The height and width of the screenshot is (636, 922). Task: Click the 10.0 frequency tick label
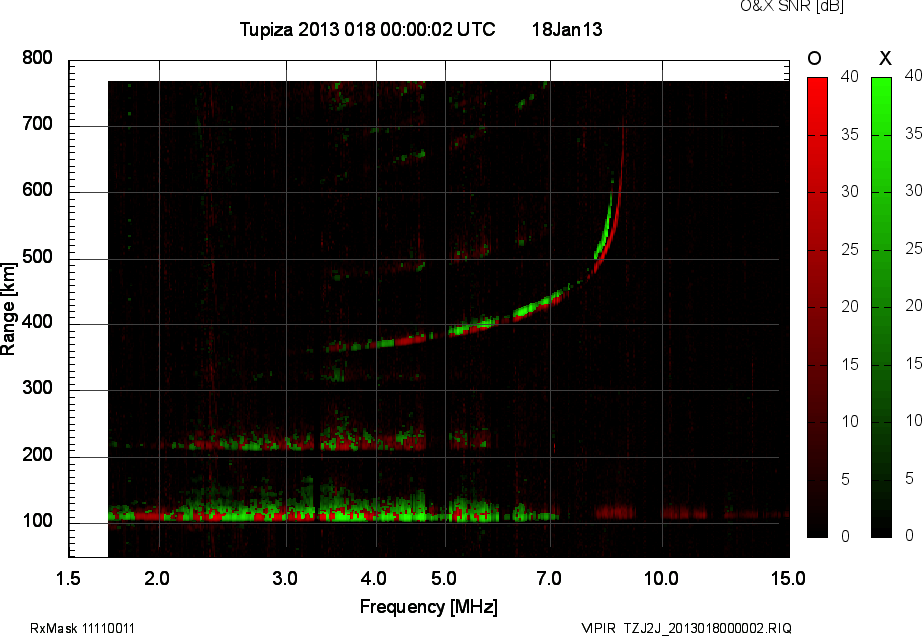pos(661,578)
